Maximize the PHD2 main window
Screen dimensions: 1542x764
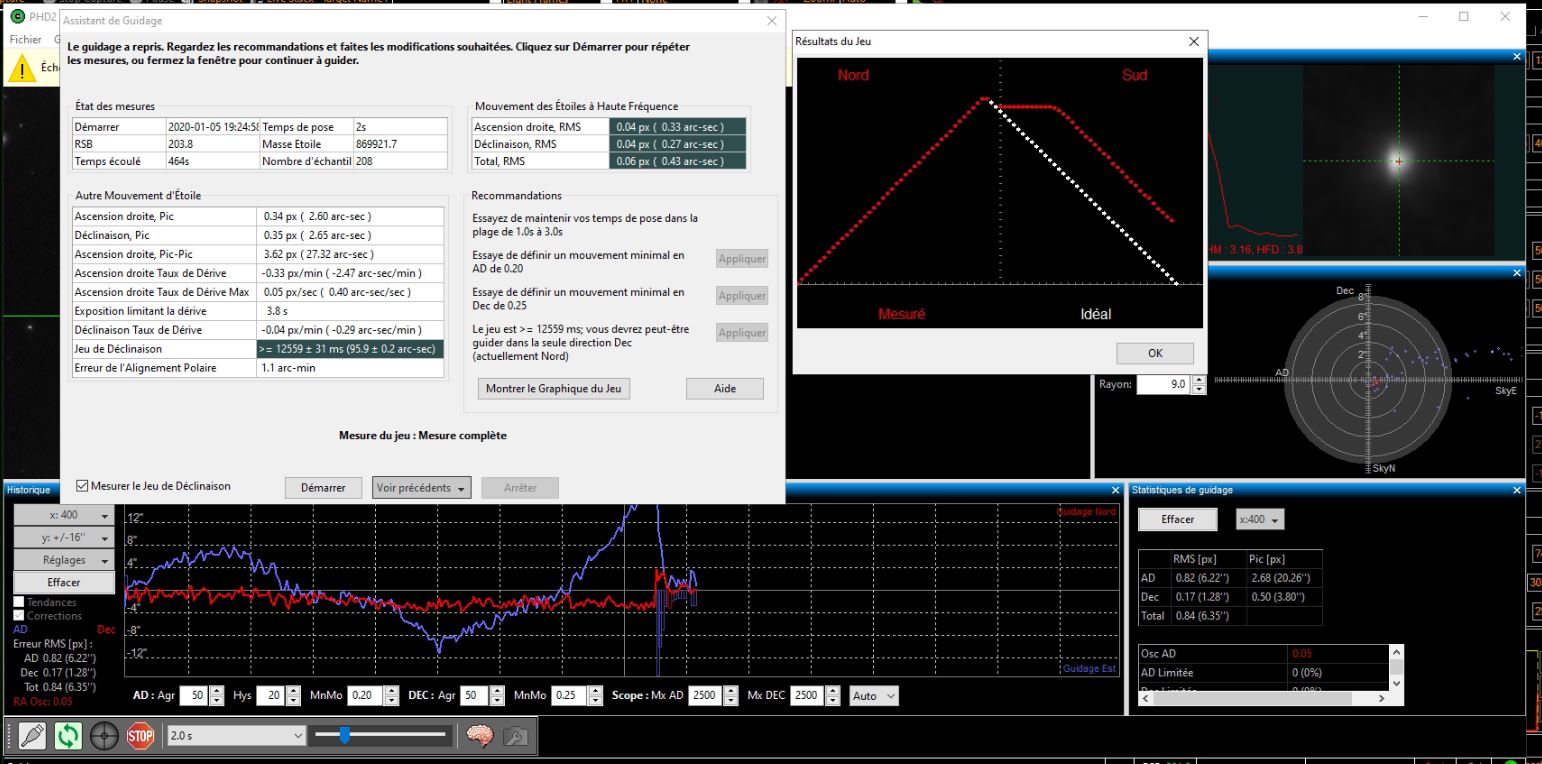[x=1464, y=17]
